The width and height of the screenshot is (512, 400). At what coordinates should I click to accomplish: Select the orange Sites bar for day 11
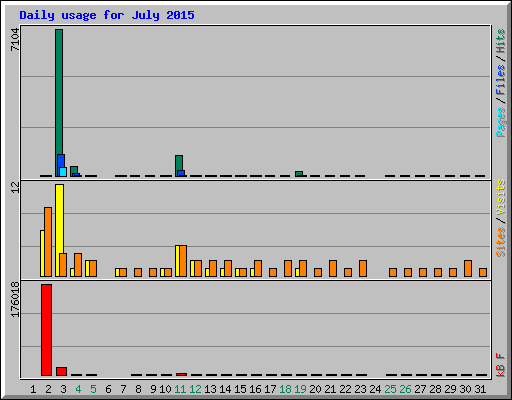(x=183, y=261)
